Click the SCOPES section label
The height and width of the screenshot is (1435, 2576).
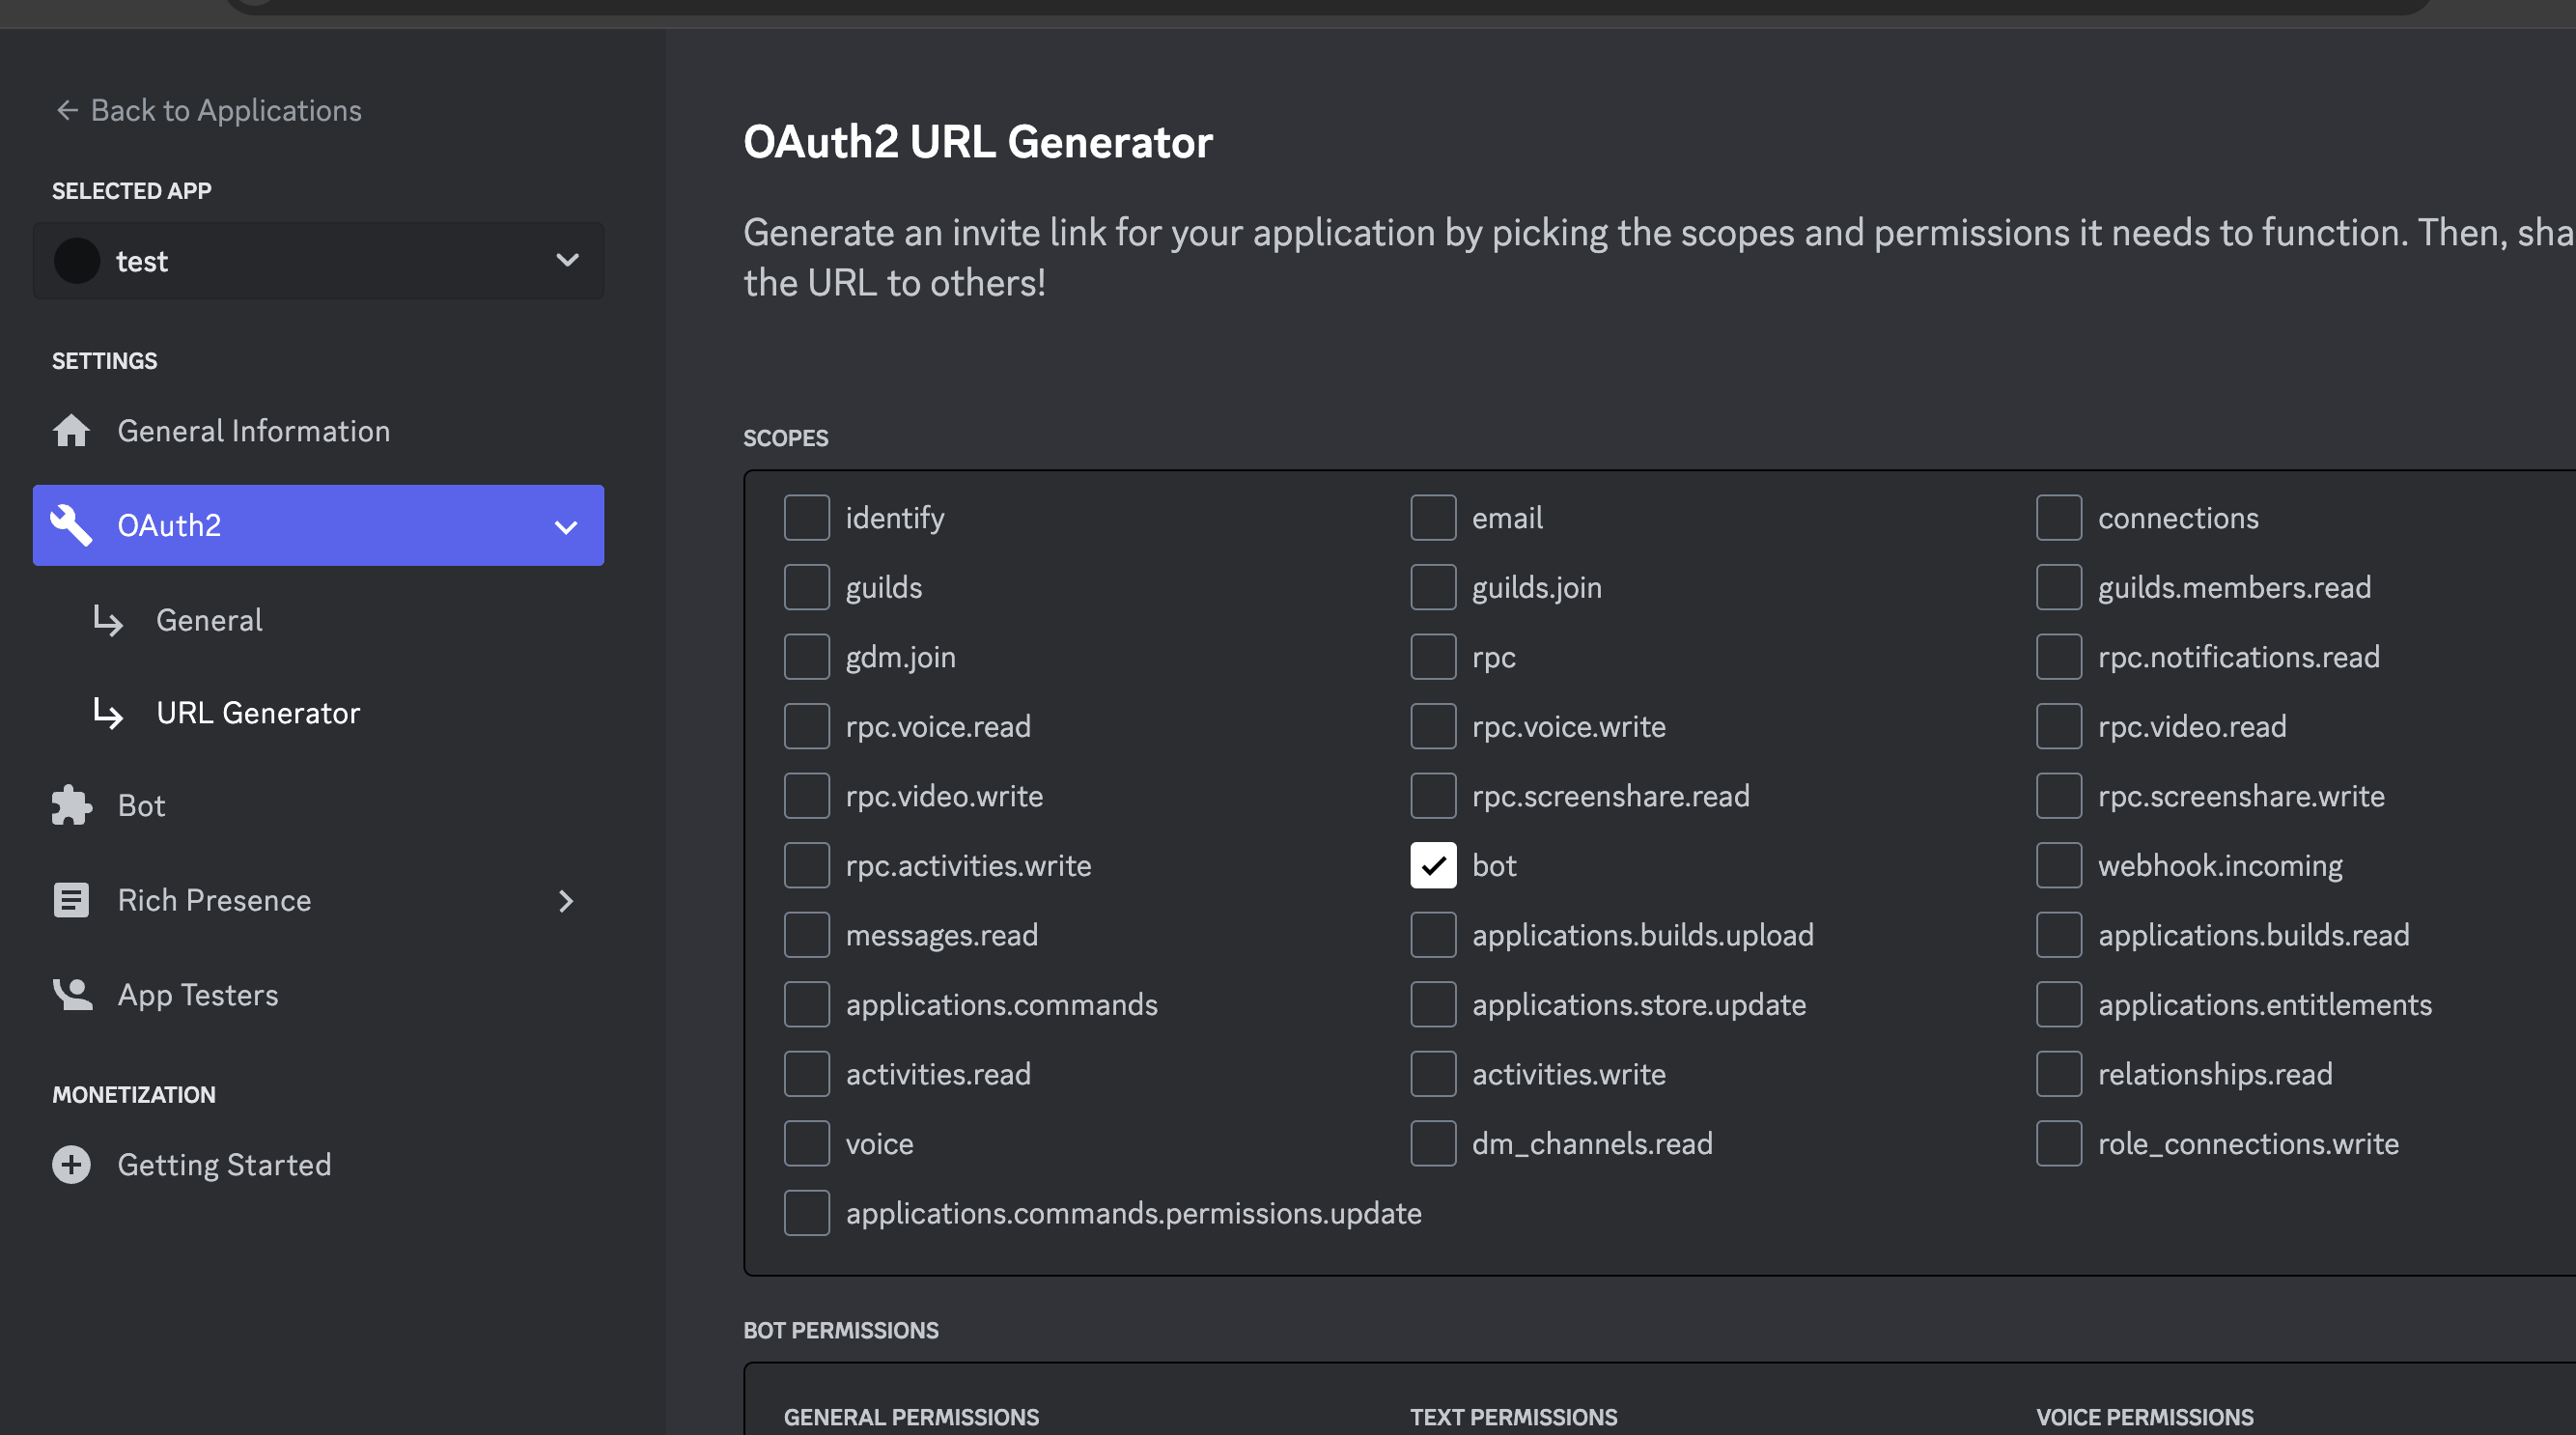[786, 438]
